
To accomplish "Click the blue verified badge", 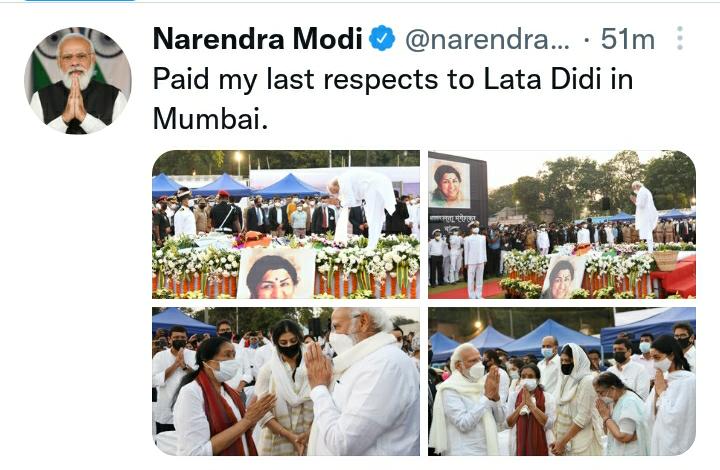I will pyautogui.click(x=382, y=38).
